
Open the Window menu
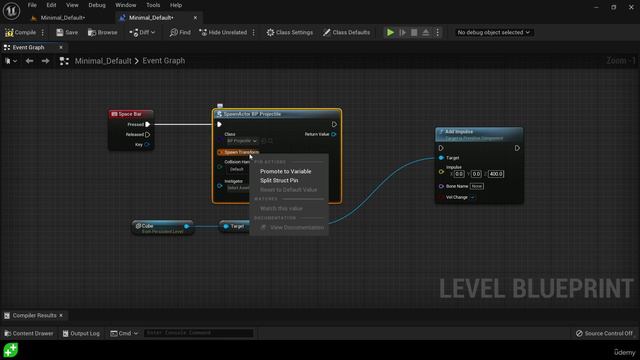click(x=125, y=5)
